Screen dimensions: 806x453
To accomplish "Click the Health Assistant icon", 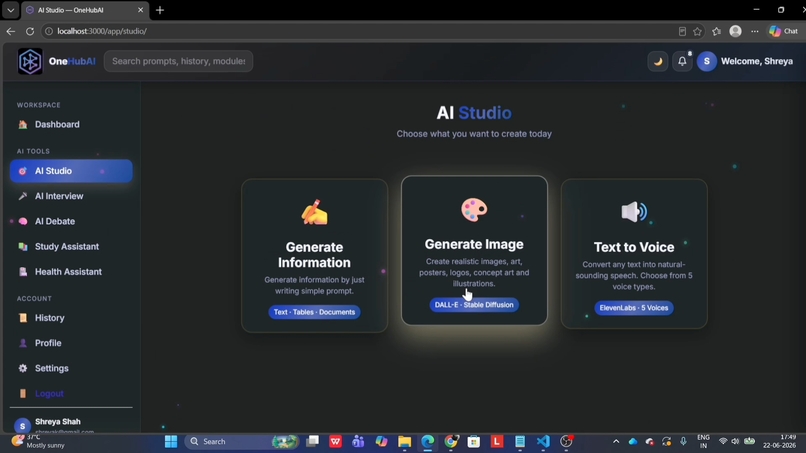I will click(23, 271).
